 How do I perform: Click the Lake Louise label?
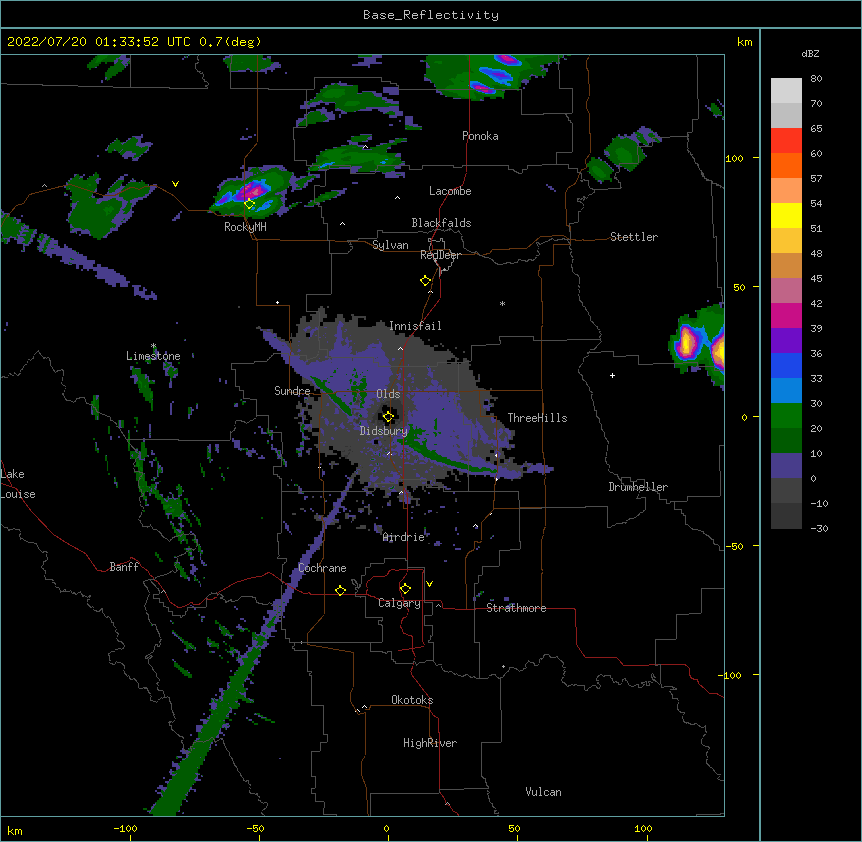(18, 484)
